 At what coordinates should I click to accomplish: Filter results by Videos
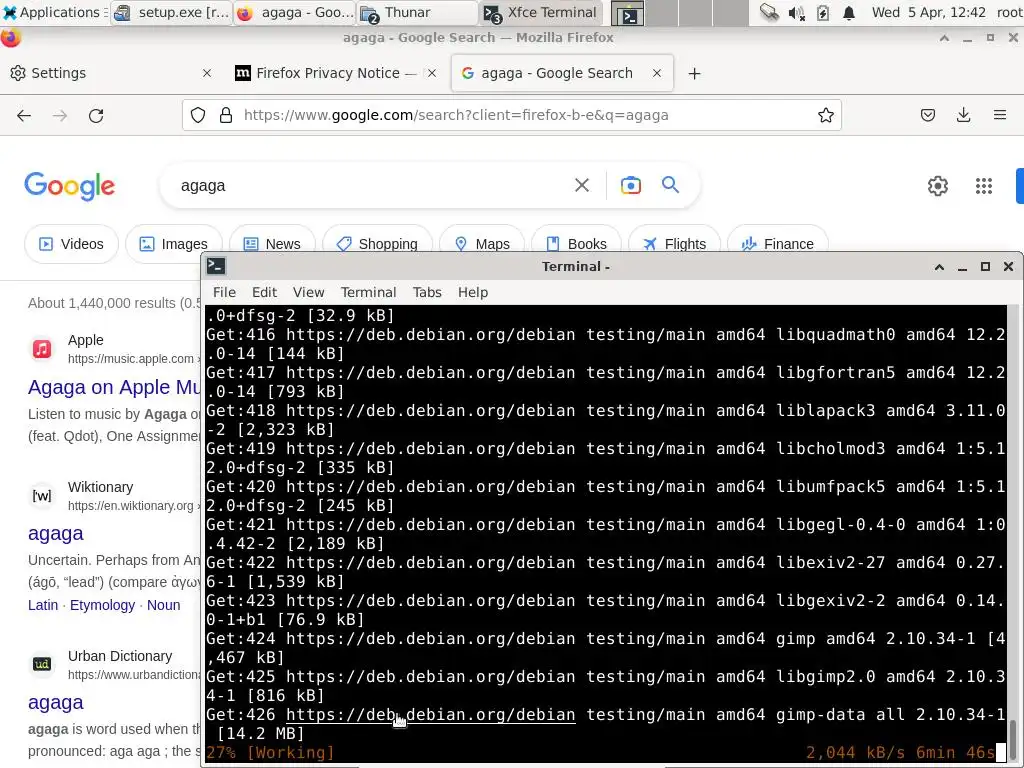pyautogui.click(x=71, y=244)
